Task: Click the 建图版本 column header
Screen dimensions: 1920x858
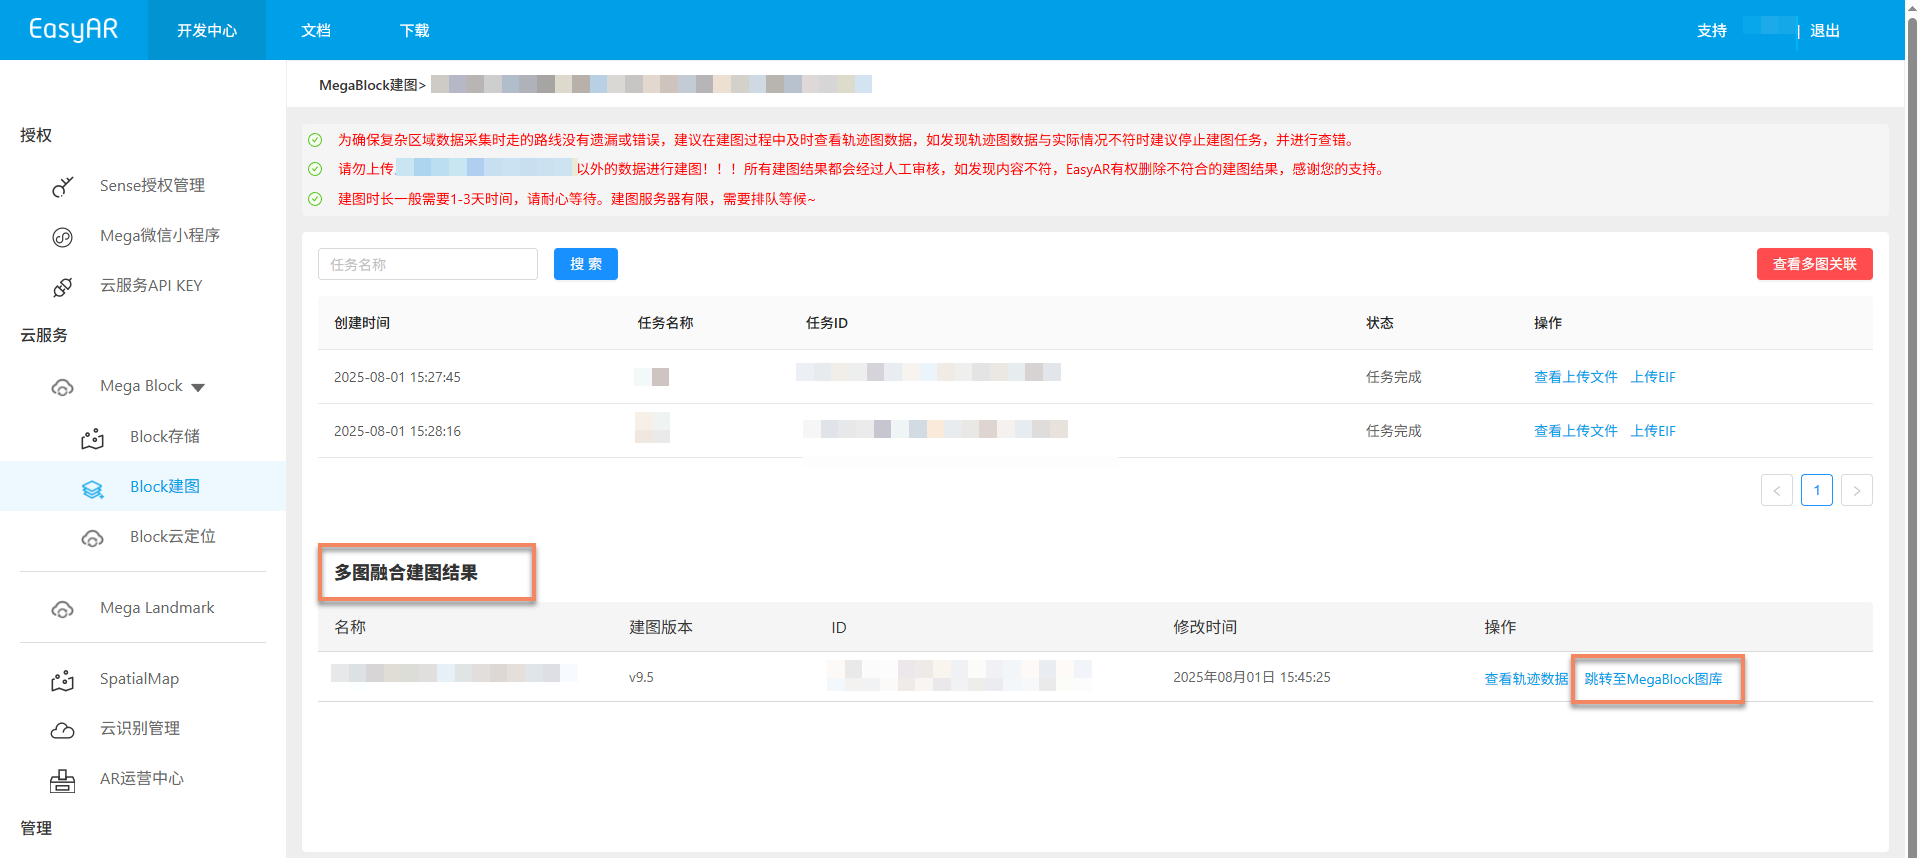Action: click(x=661, y=627)
